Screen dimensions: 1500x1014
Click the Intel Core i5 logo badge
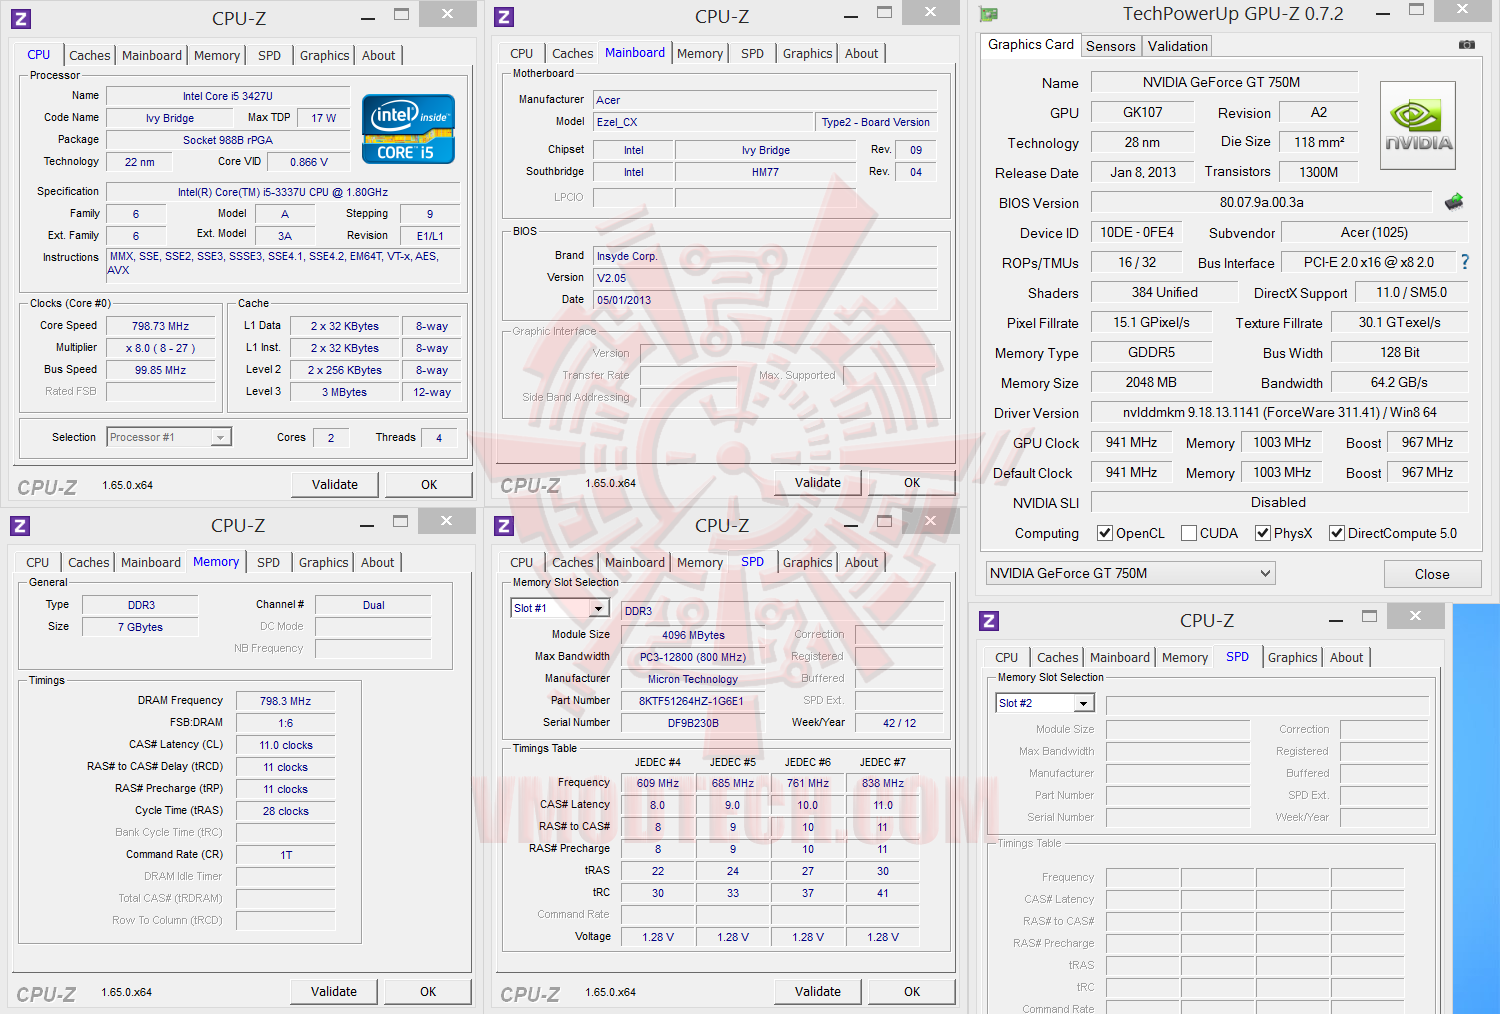point(408,129)
